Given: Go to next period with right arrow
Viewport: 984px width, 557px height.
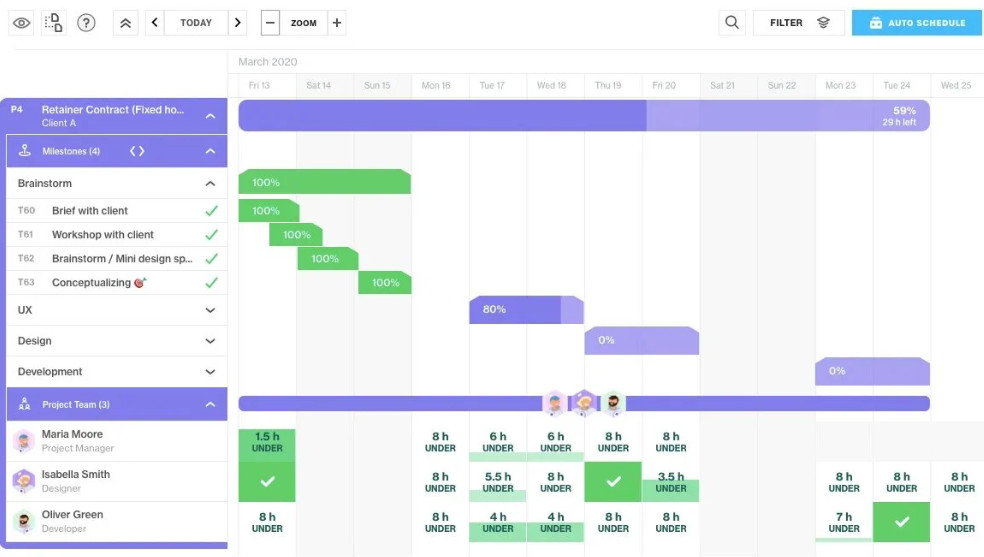Looking at the screenshot, I should [x=237, y=23].
